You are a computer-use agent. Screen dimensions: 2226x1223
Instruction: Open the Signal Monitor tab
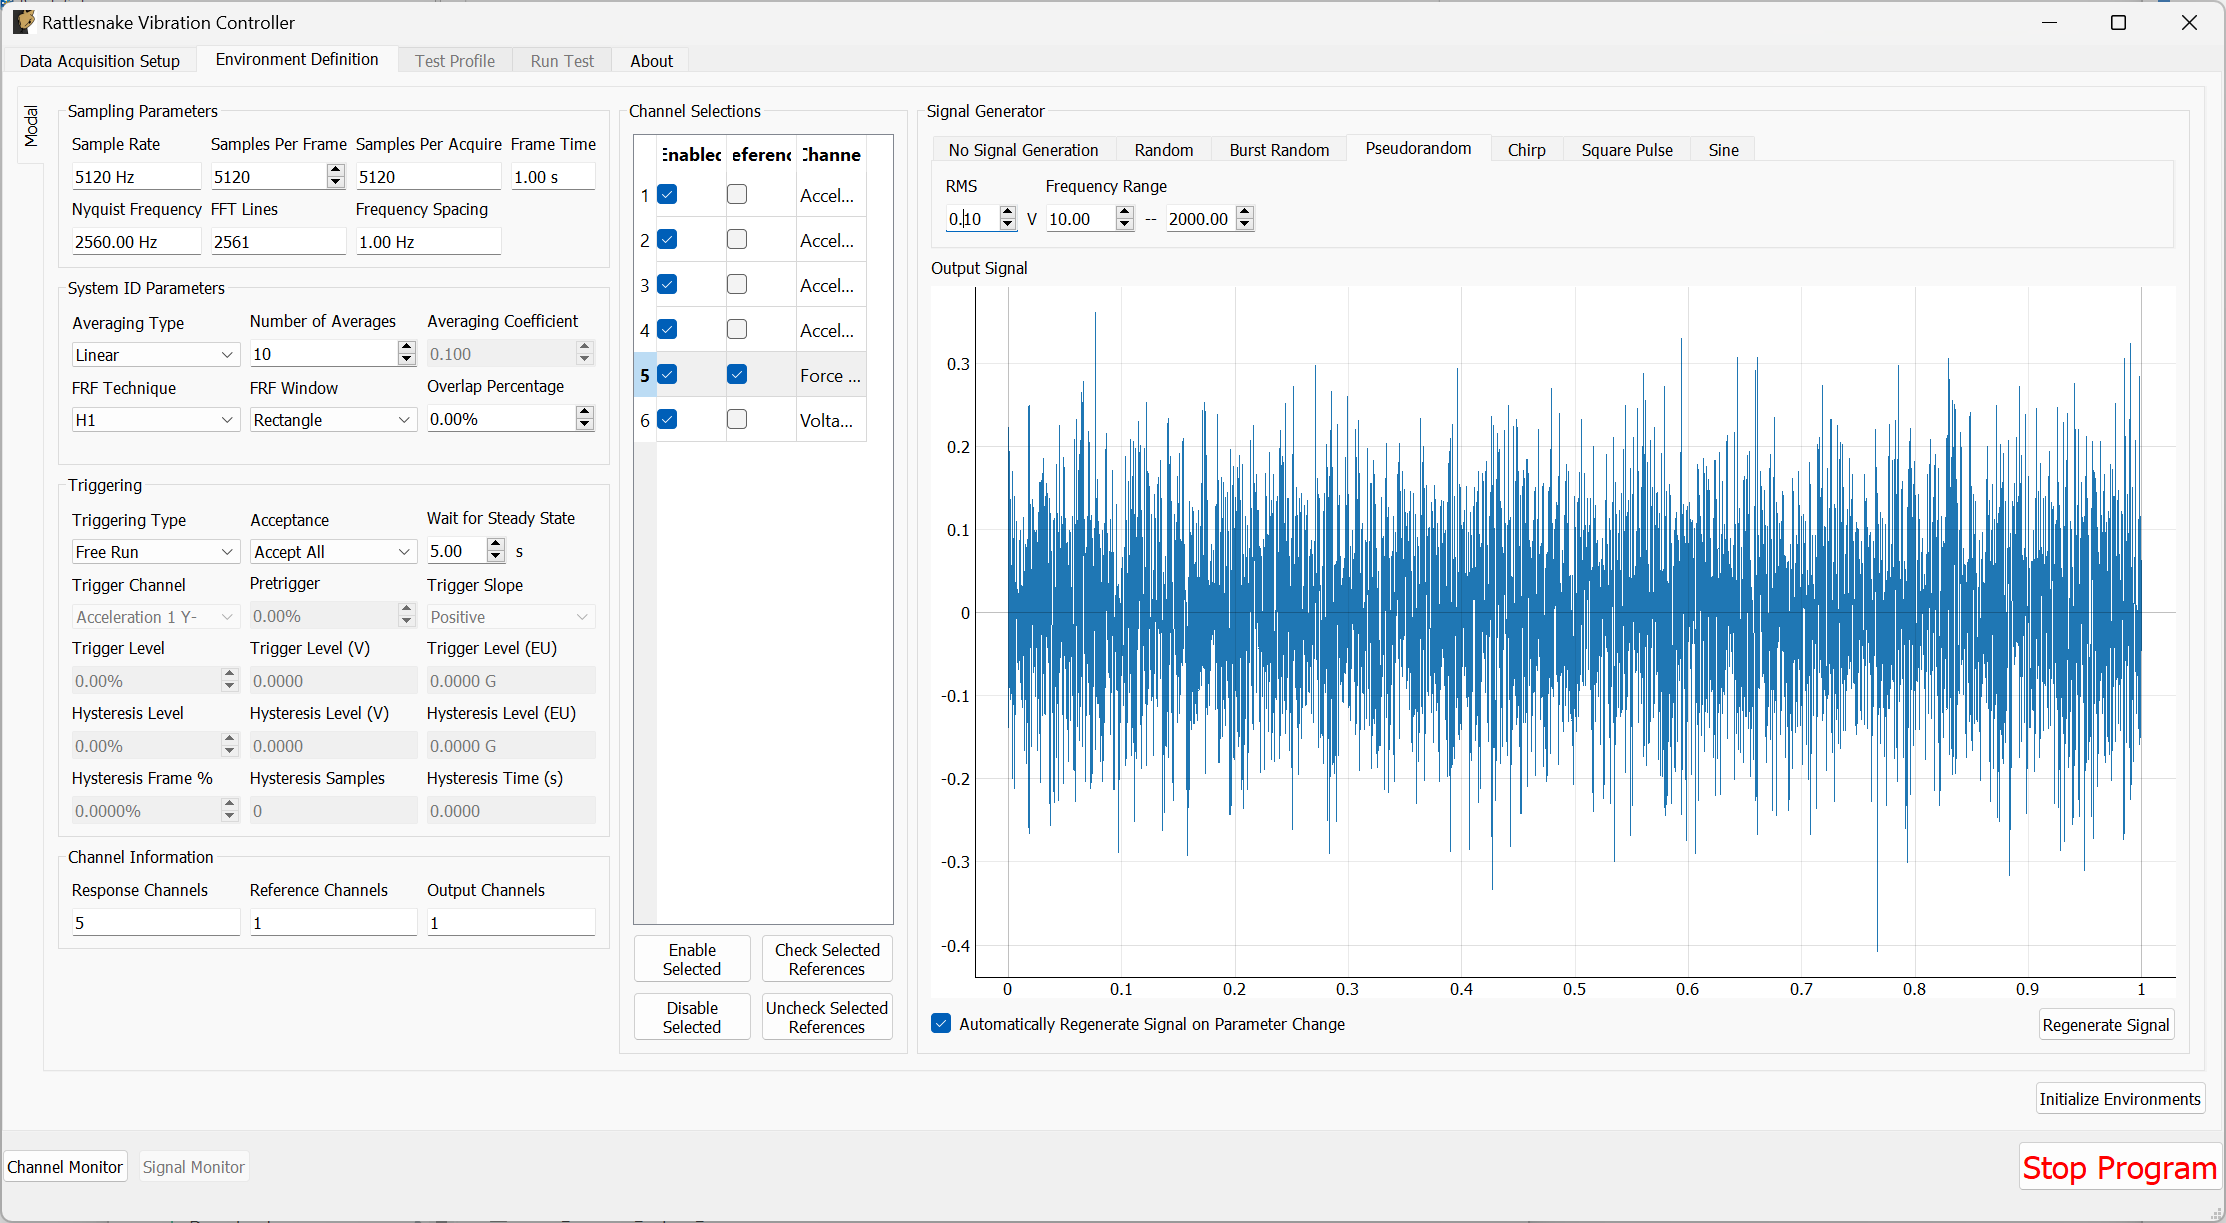(x=193, y=1166)
